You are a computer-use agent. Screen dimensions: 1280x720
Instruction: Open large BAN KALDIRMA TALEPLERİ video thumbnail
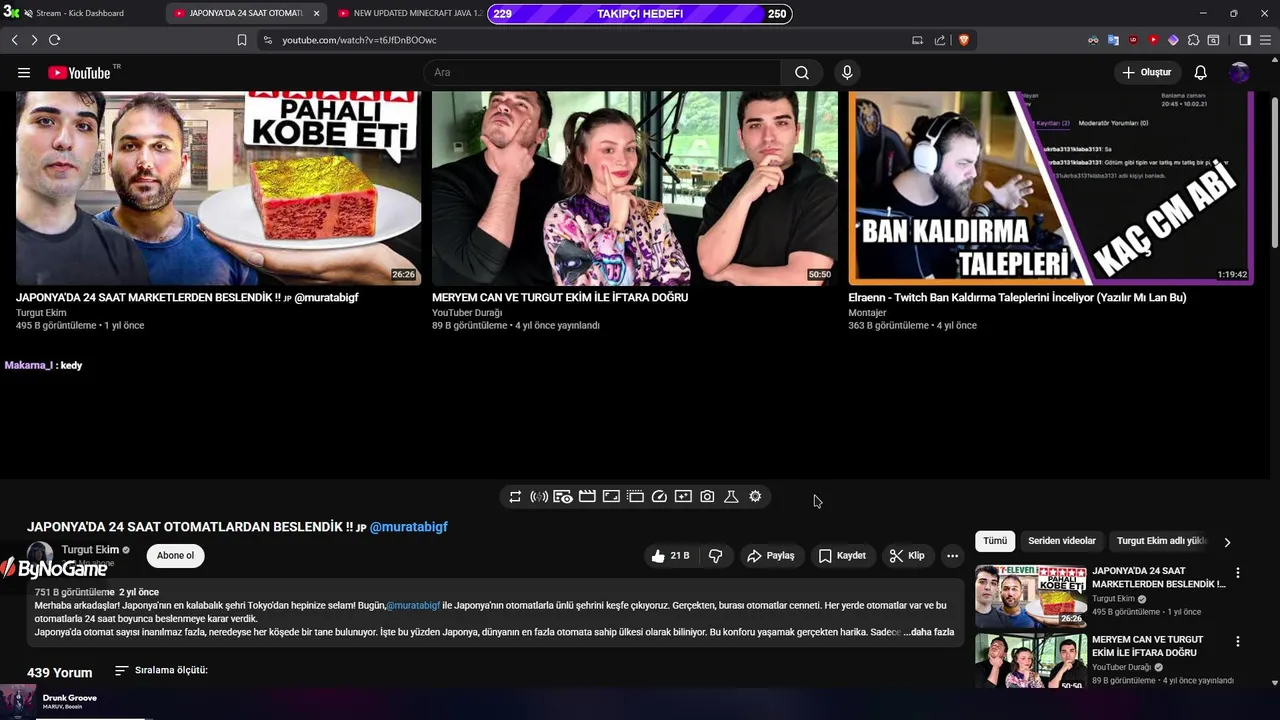1051,188
